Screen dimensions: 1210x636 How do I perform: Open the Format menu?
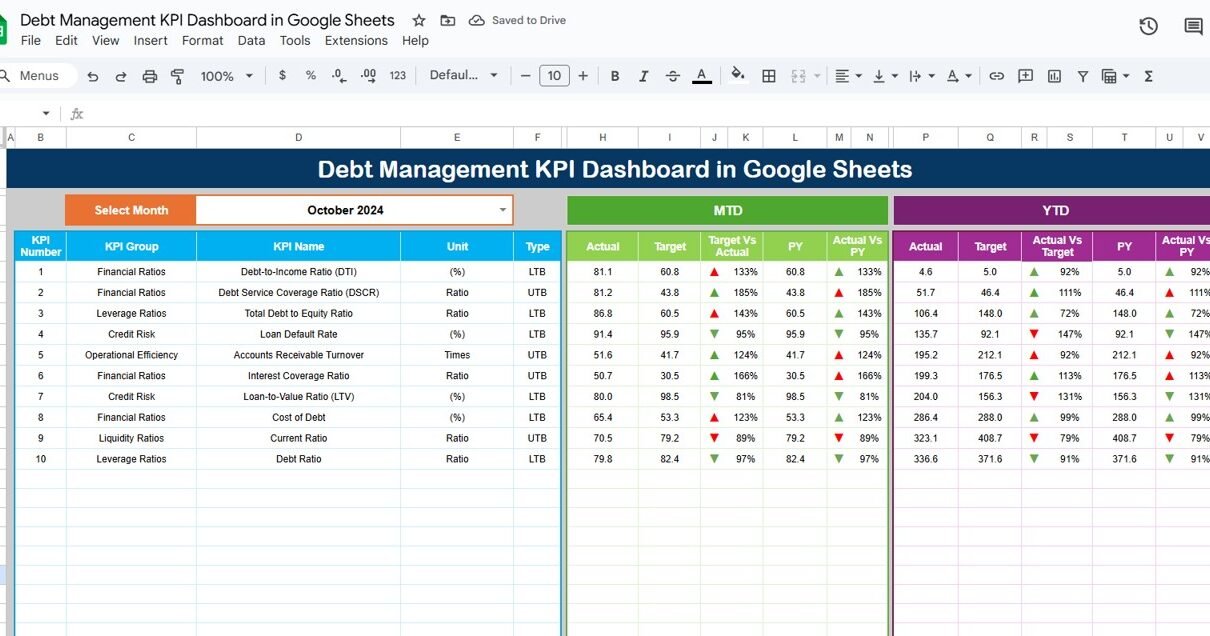tap(202, 41)
